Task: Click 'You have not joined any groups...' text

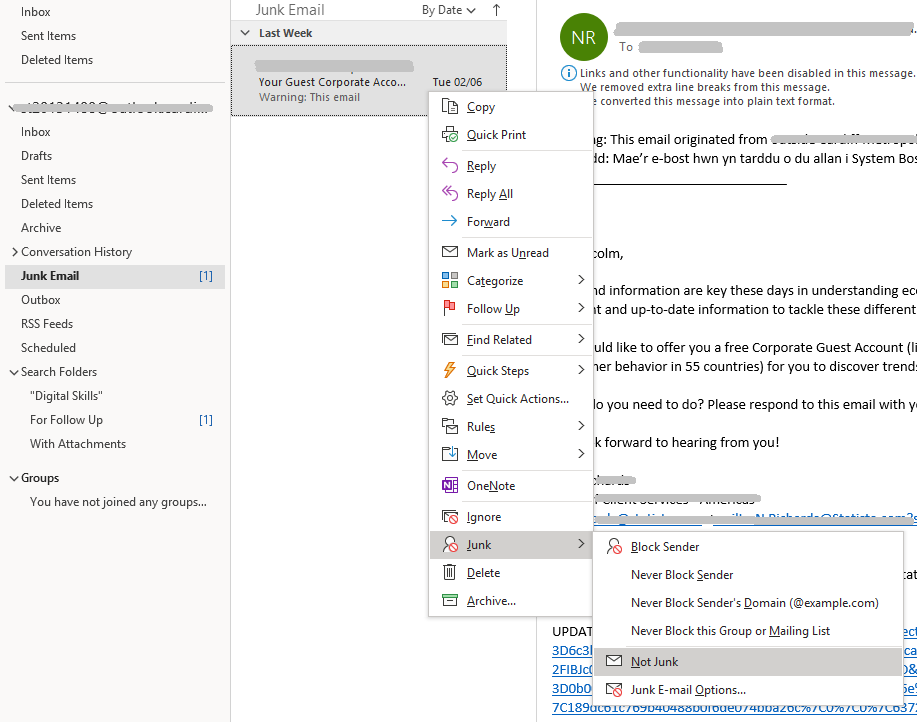Action: (x=118, y=502)
